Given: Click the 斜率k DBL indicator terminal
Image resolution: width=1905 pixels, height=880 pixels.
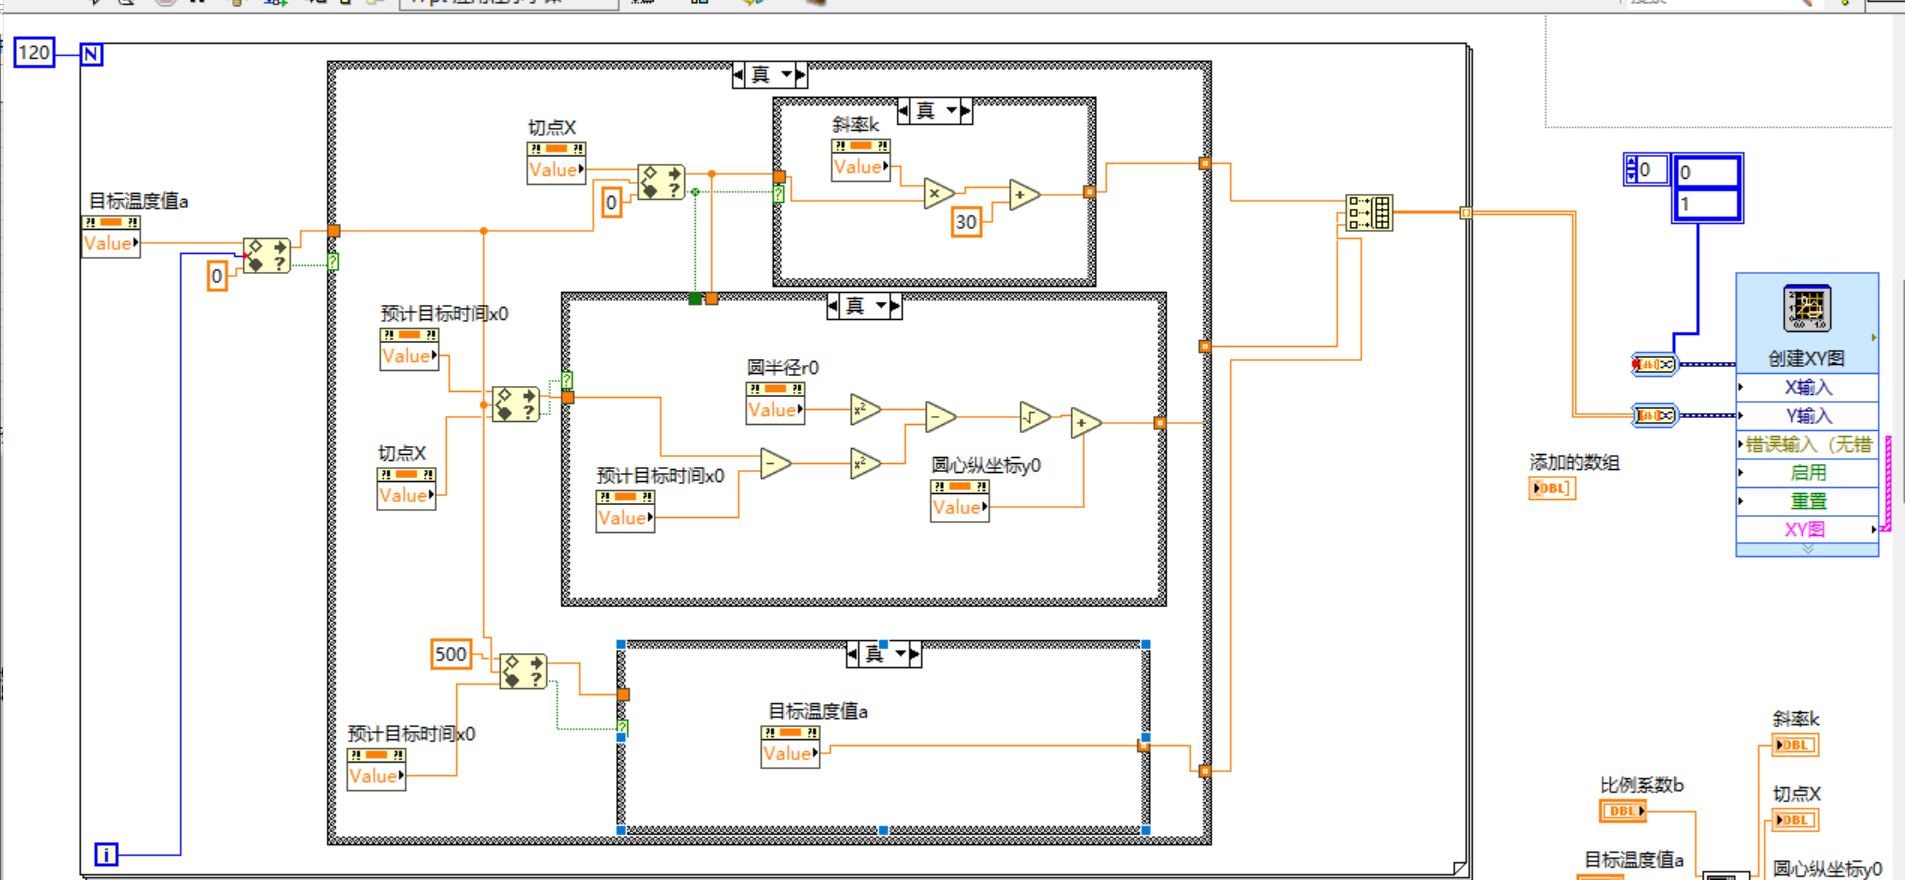Looking at the screenshot, I should click(x=1795, y=745).
